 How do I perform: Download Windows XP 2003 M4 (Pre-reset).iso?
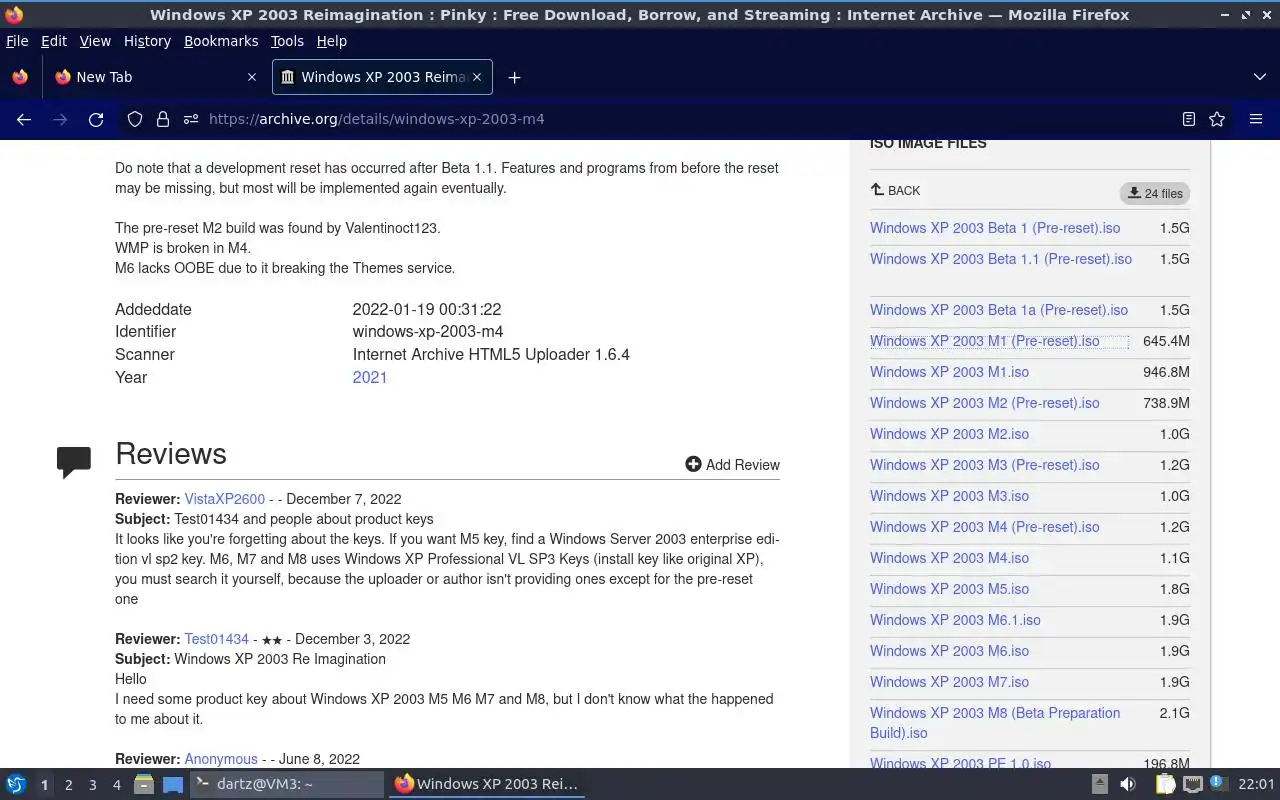click(985, 527)
